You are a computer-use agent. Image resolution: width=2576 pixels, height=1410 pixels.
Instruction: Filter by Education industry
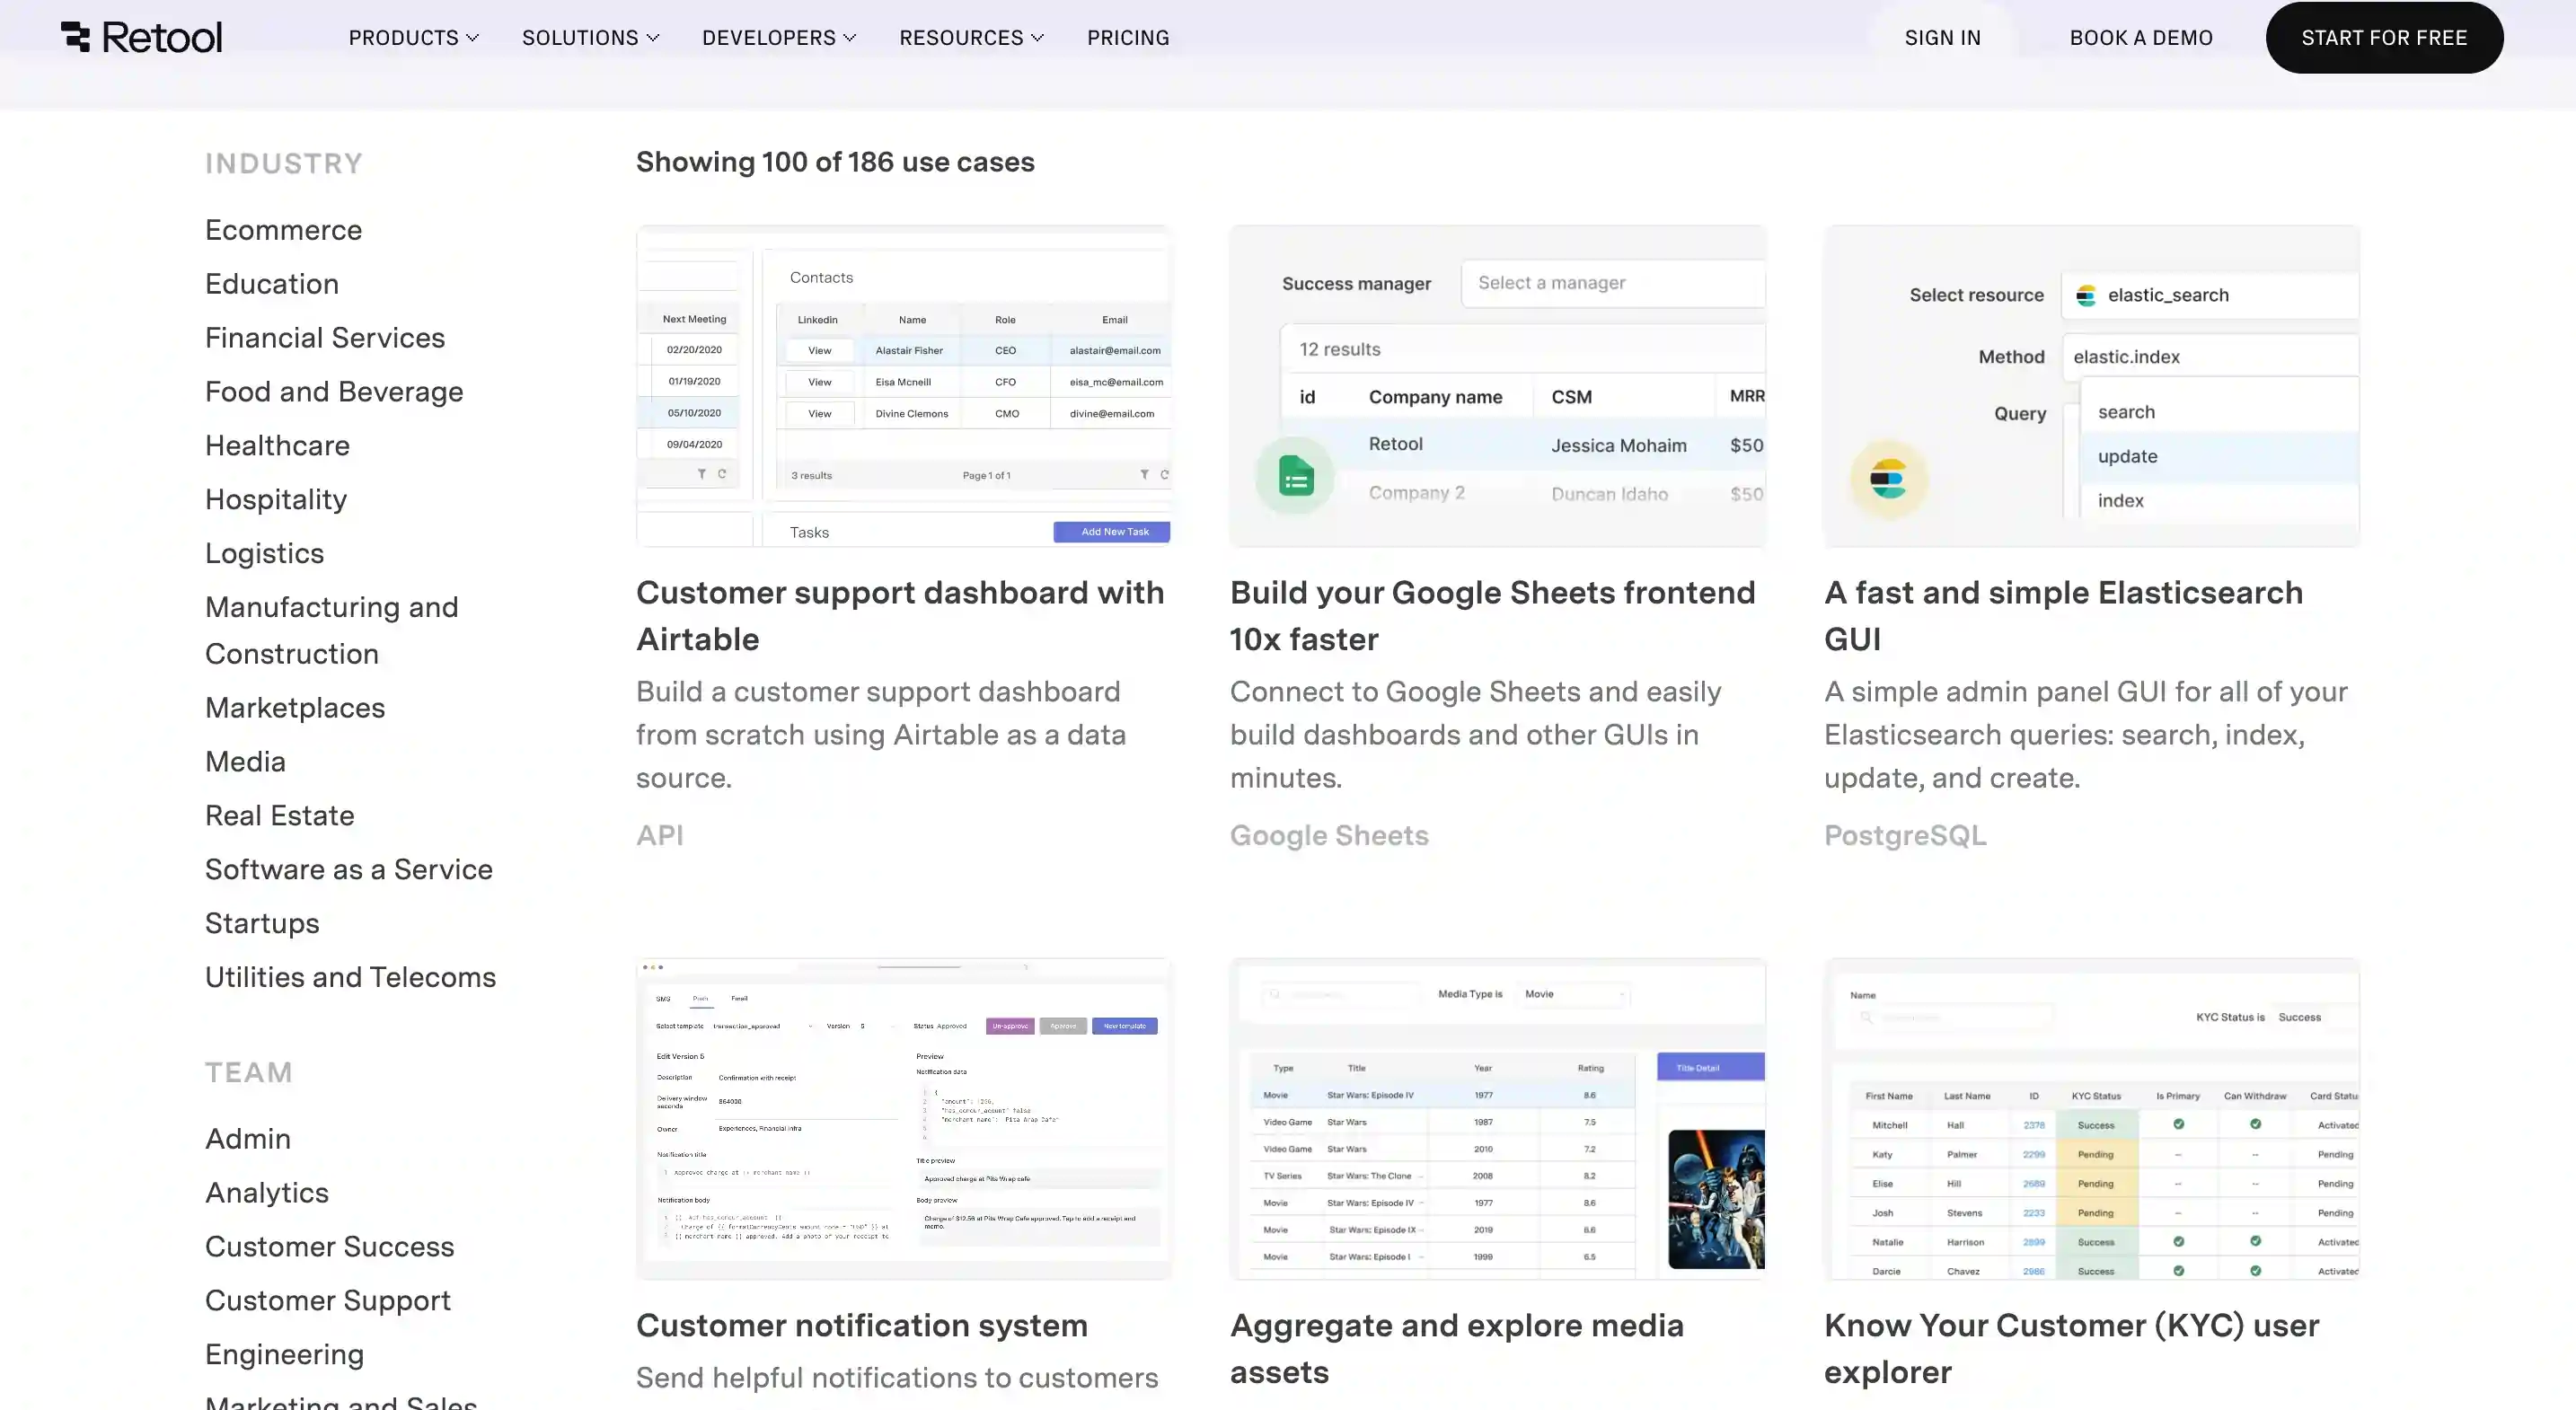[x=272, y=284]
